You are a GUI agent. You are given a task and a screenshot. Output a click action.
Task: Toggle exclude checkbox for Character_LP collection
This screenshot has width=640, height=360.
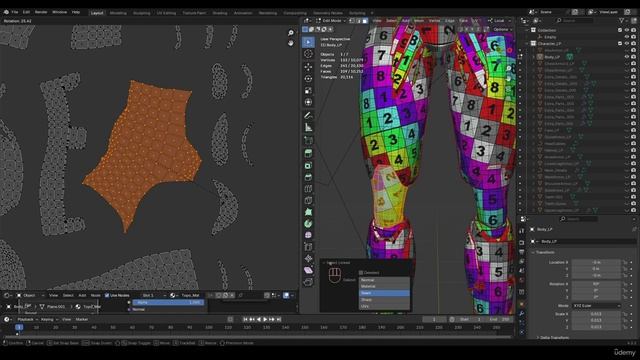(x=620, y=43)
